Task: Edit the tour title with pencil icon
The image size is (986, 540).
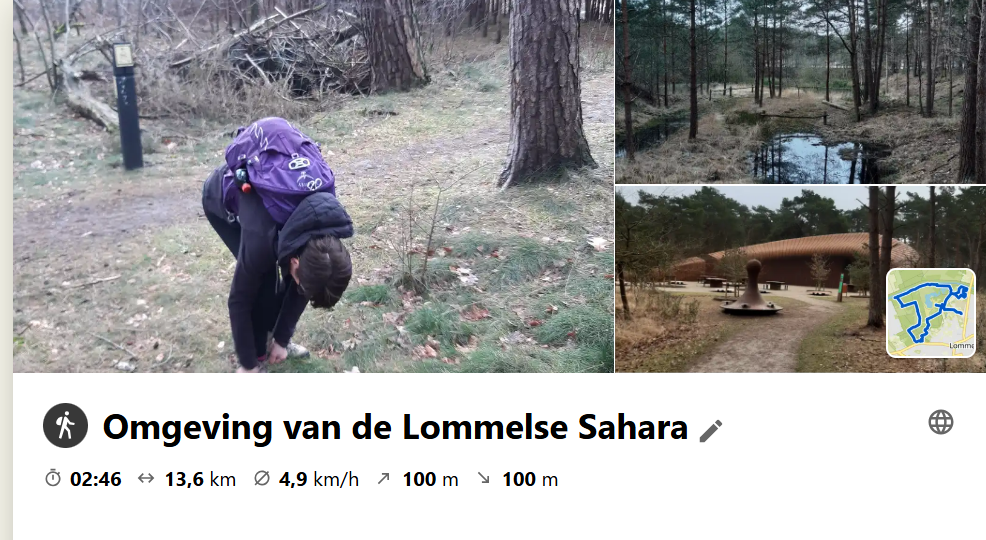Action: coord(711,431)
